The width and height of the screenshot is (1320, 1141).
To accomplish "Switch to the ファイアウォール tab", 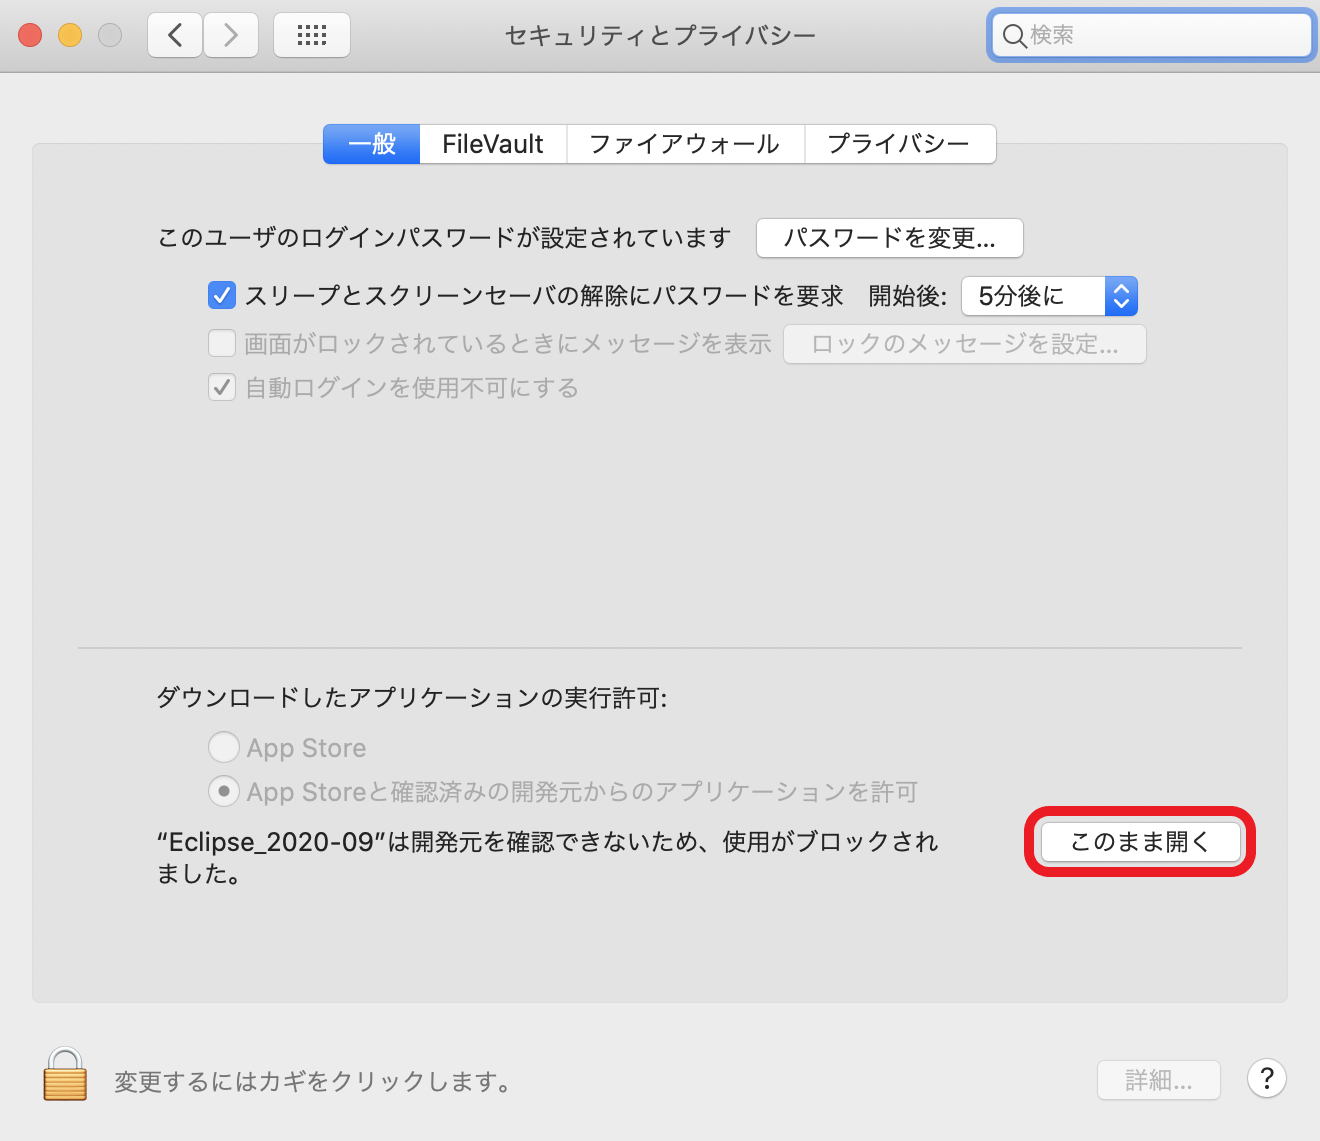I will click(x=685, y=144).
